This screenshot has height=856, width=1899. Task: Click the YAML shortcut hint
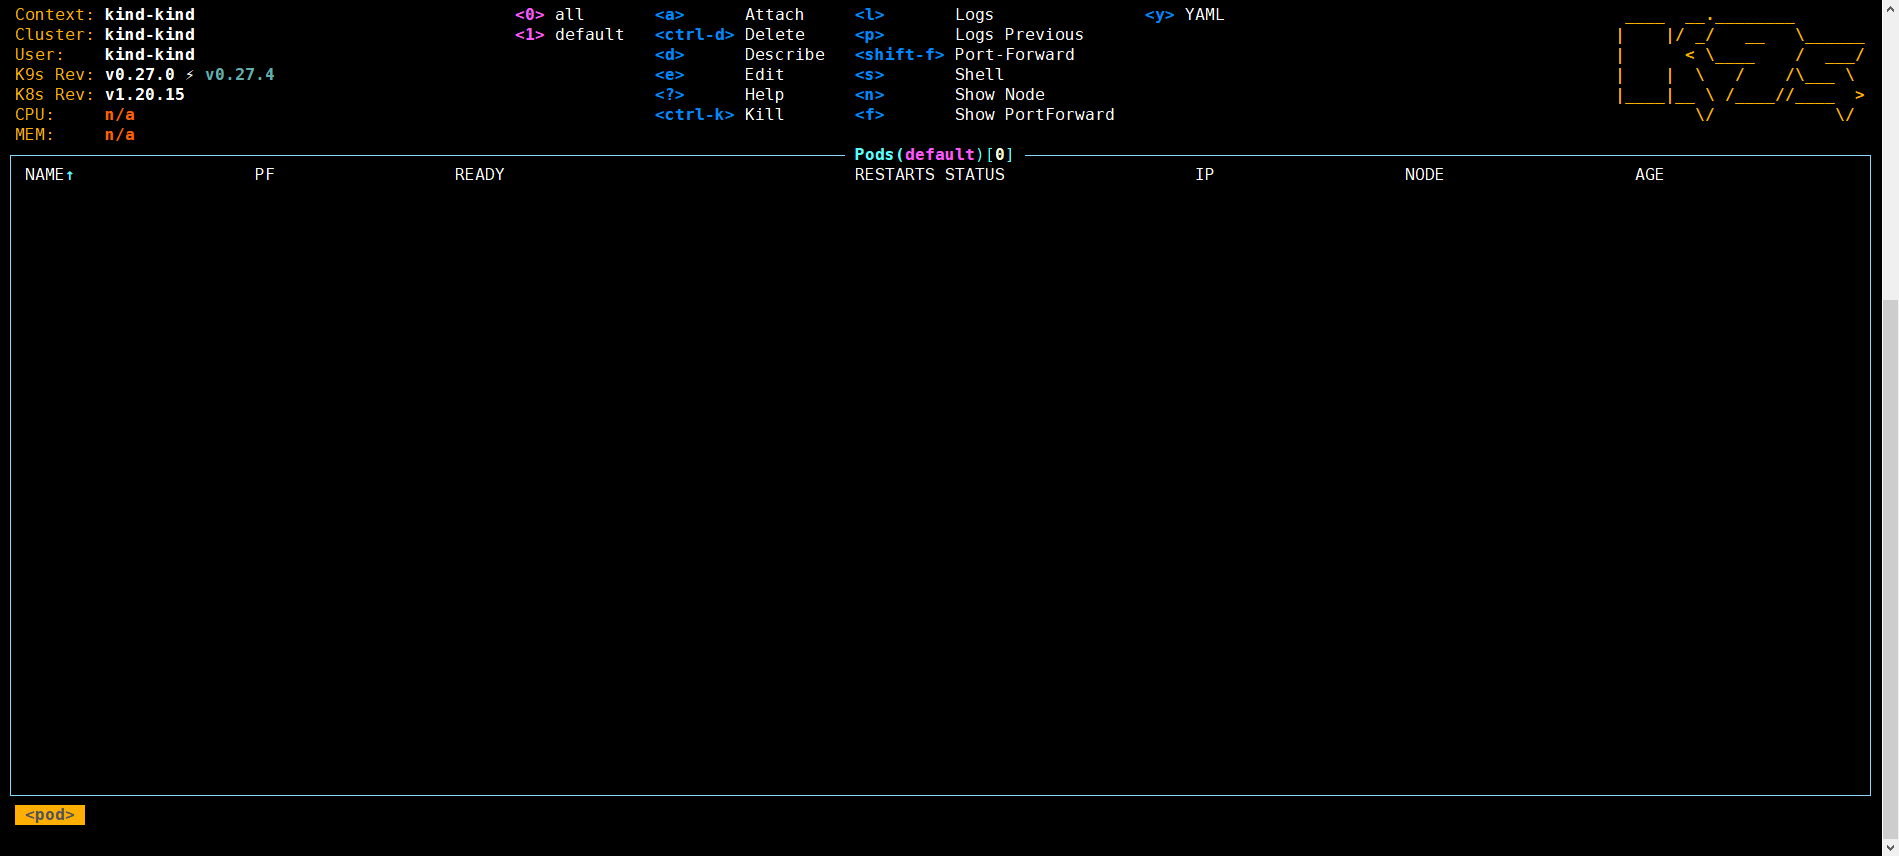coord(1204,15)
